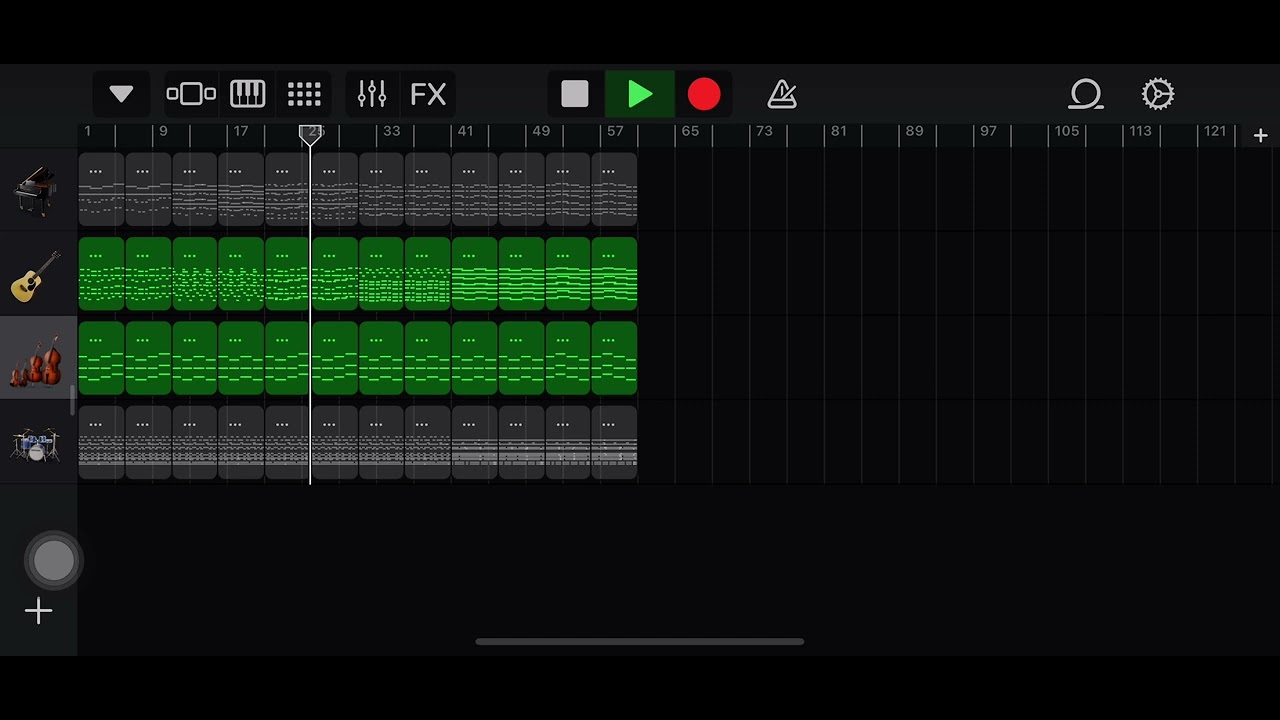Tap bar 73 on the ruler
The image size is (1280, 720).
764,132
